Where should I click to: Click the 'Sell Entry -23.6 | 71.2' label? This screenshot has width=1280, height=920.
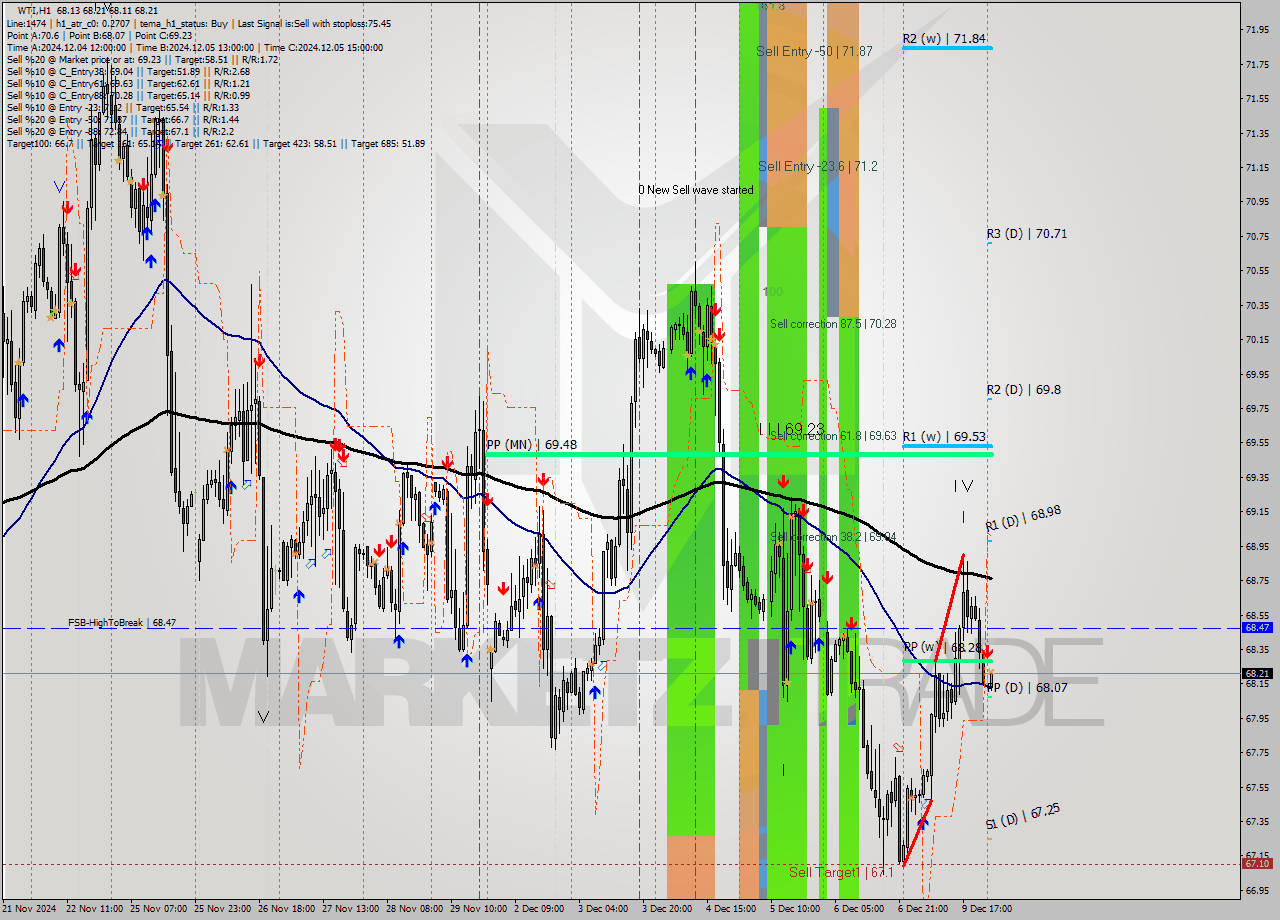pyautogui.click(x=818, y=166)
